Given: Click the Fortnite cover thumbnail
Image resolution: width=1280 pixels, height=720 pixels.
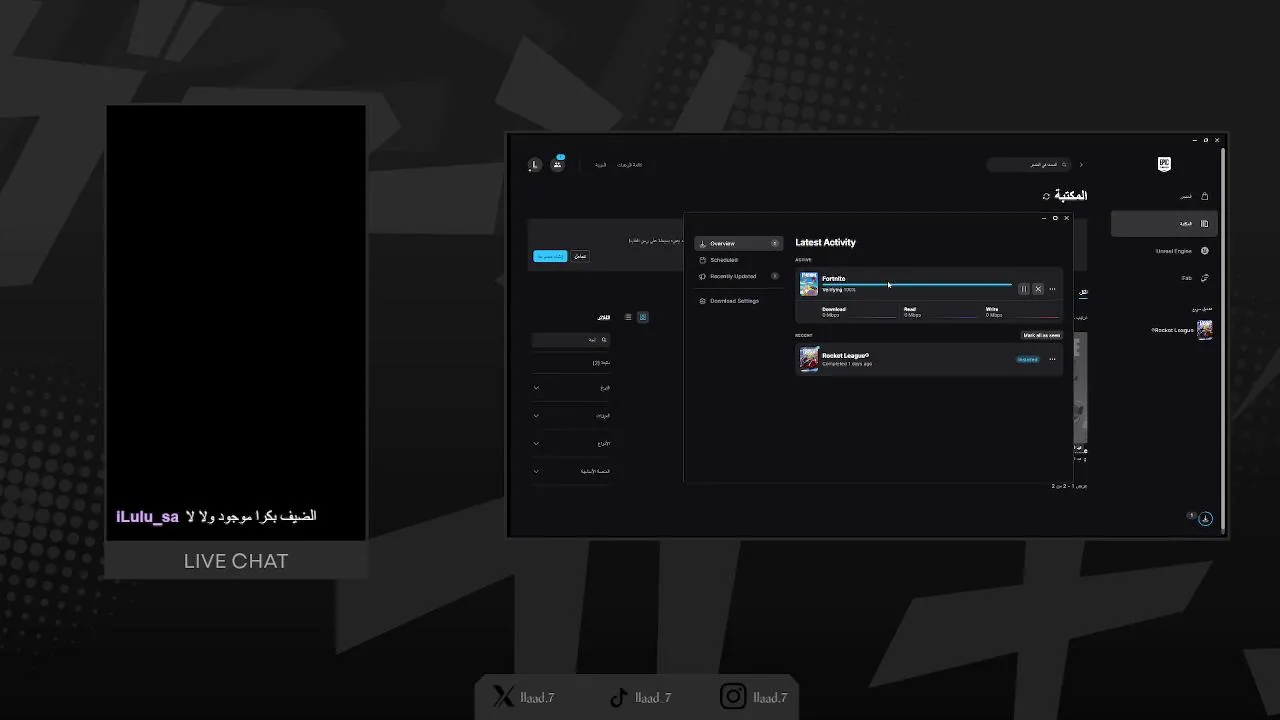Looking at the screenshot, I should [809, 284].
